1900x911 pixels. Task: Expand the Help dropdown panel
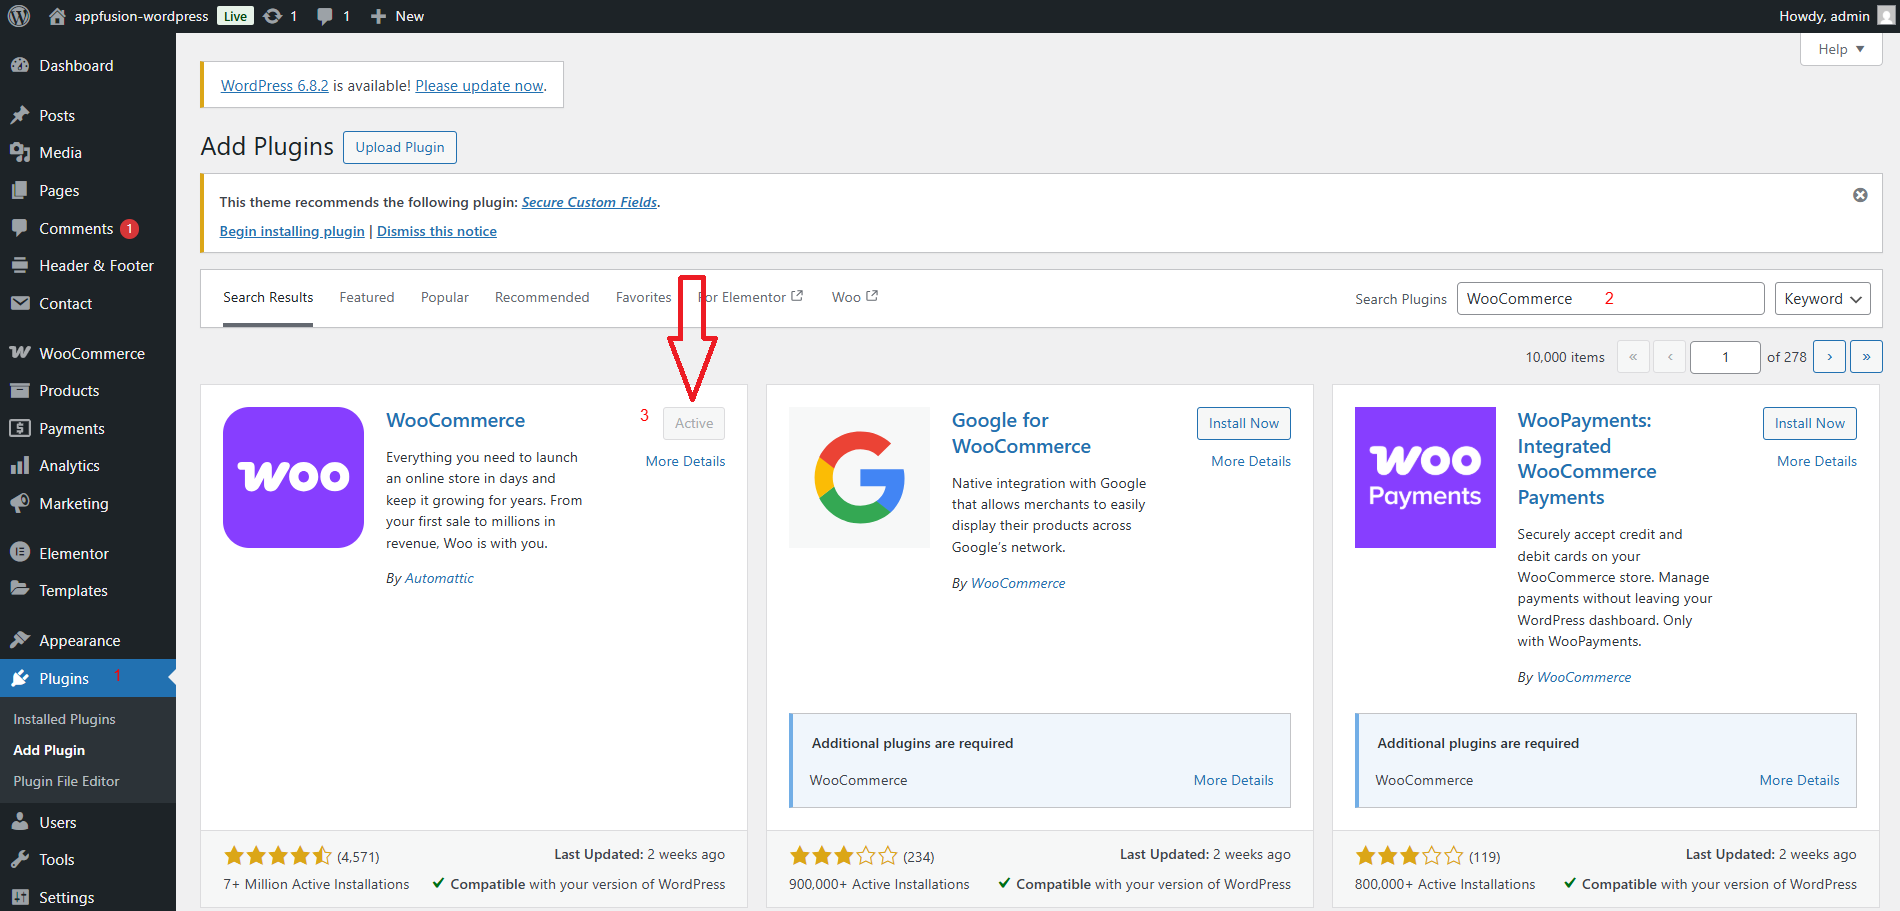point(1840,49)
